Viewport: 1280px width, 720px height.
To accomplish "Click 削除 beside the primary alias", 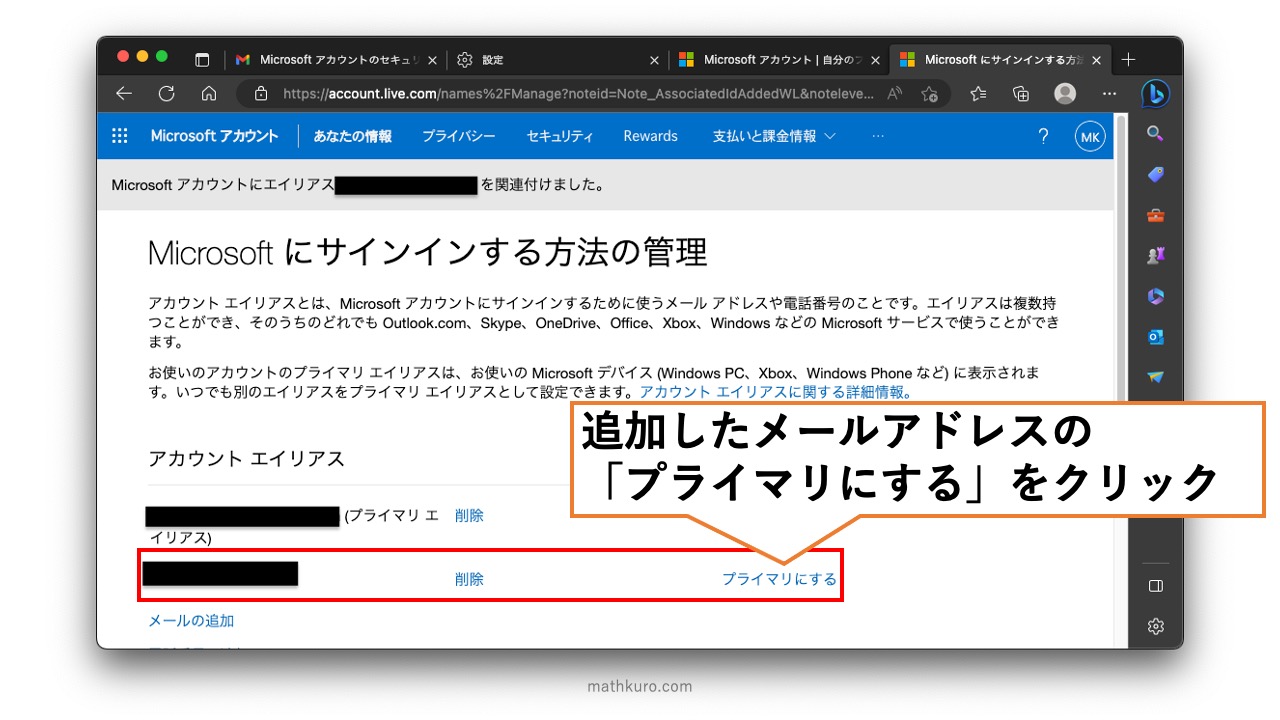I will pyautogui.click(x=469, y=516).
